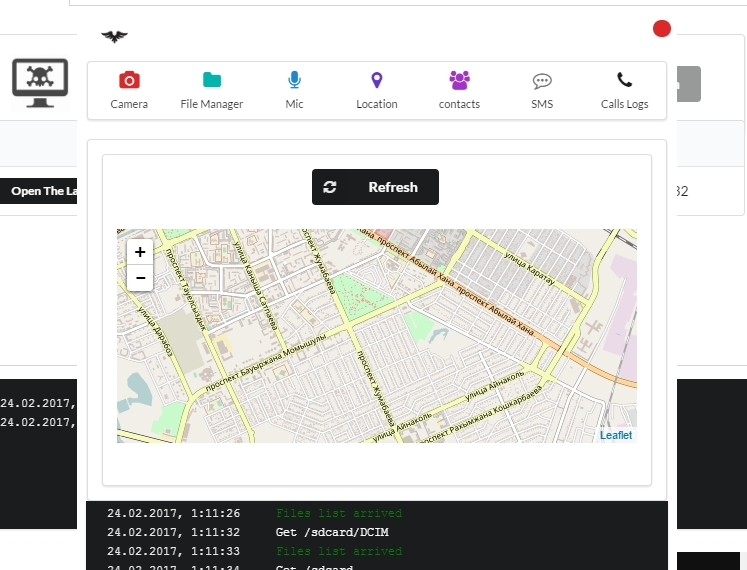
Task: Open the contacts group icon
Action: click(x=459, y=81)
